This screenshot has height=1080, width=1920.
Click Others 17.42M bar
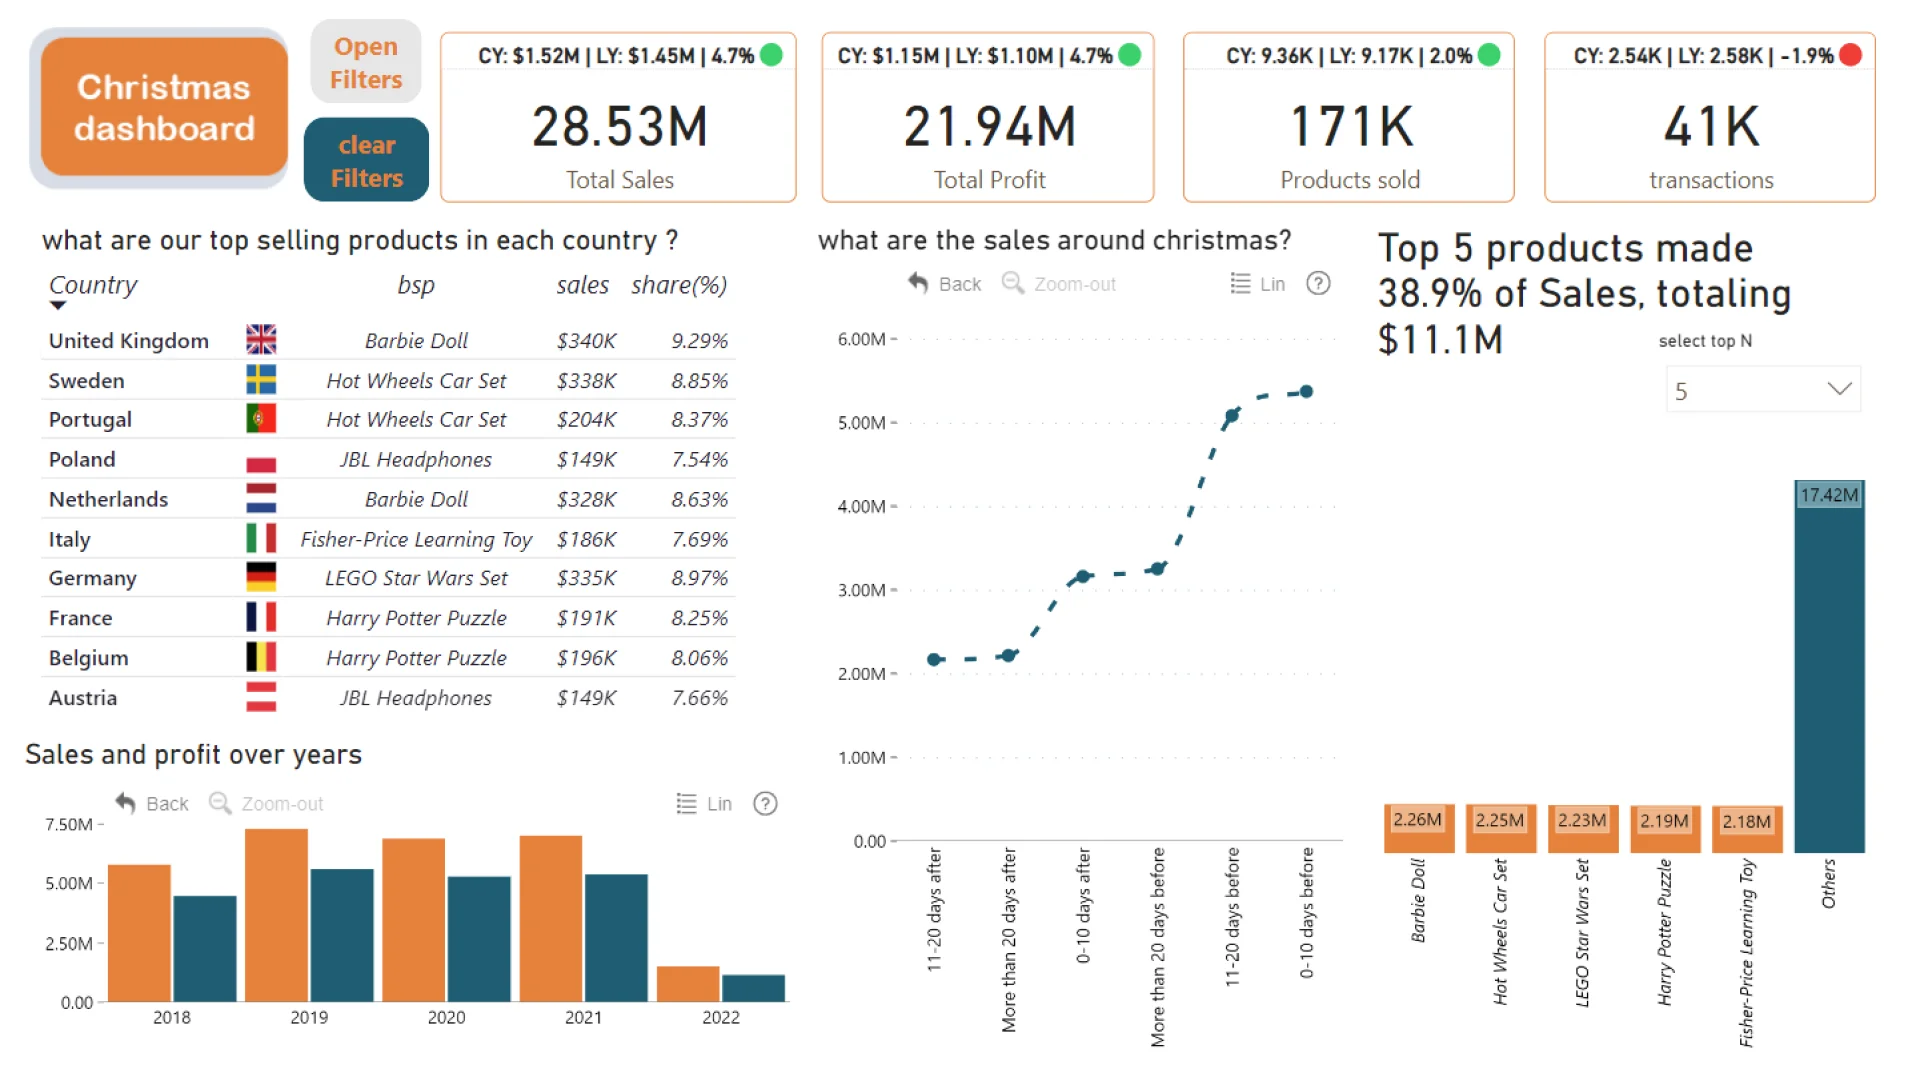[x=1829, y=666]
